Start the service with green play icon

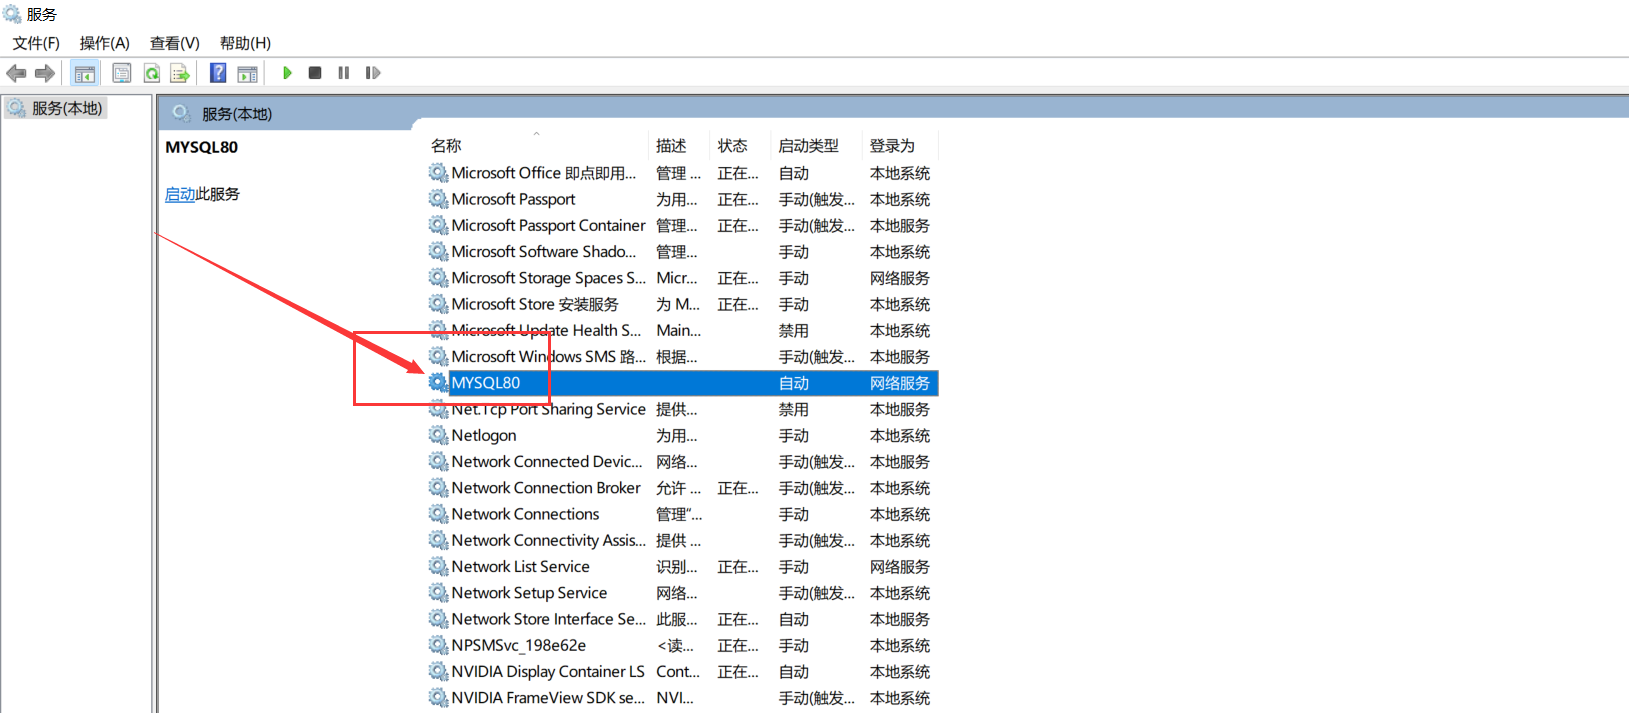[x=287, y=73]
